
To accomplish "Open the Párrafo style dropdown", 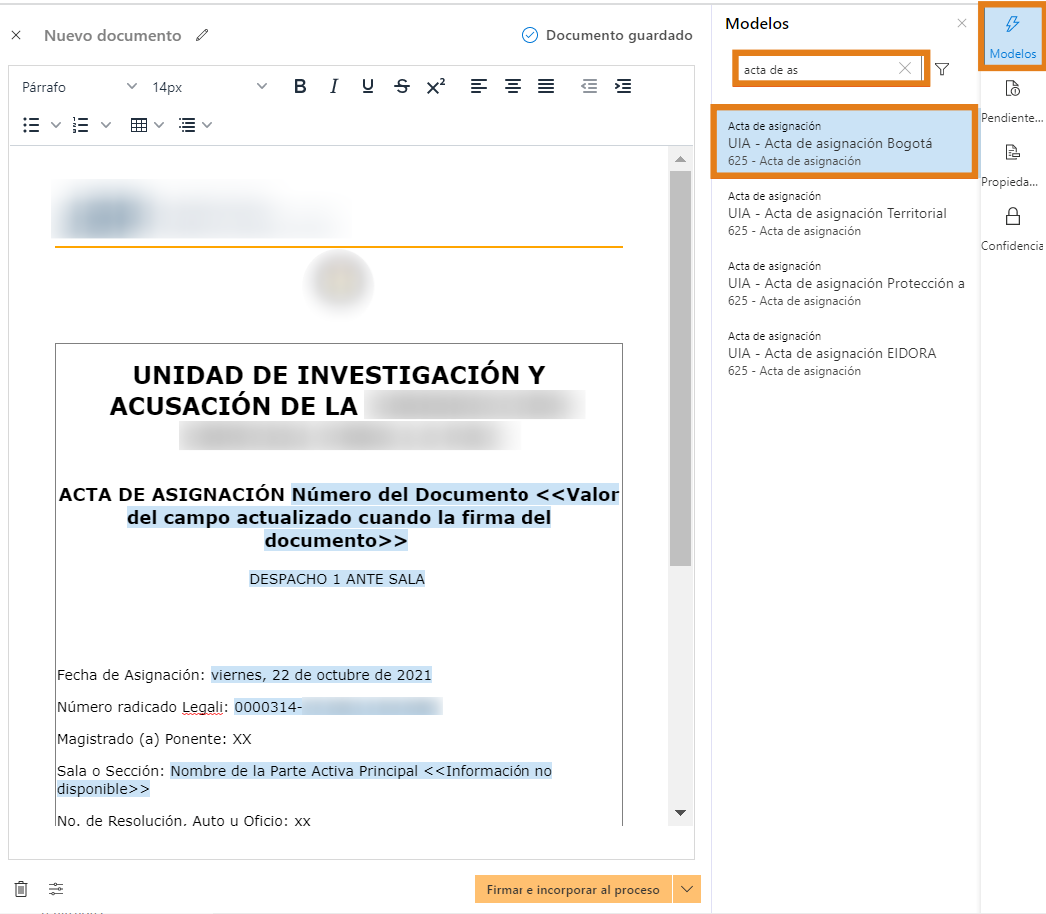I will [x=75, y=86].
